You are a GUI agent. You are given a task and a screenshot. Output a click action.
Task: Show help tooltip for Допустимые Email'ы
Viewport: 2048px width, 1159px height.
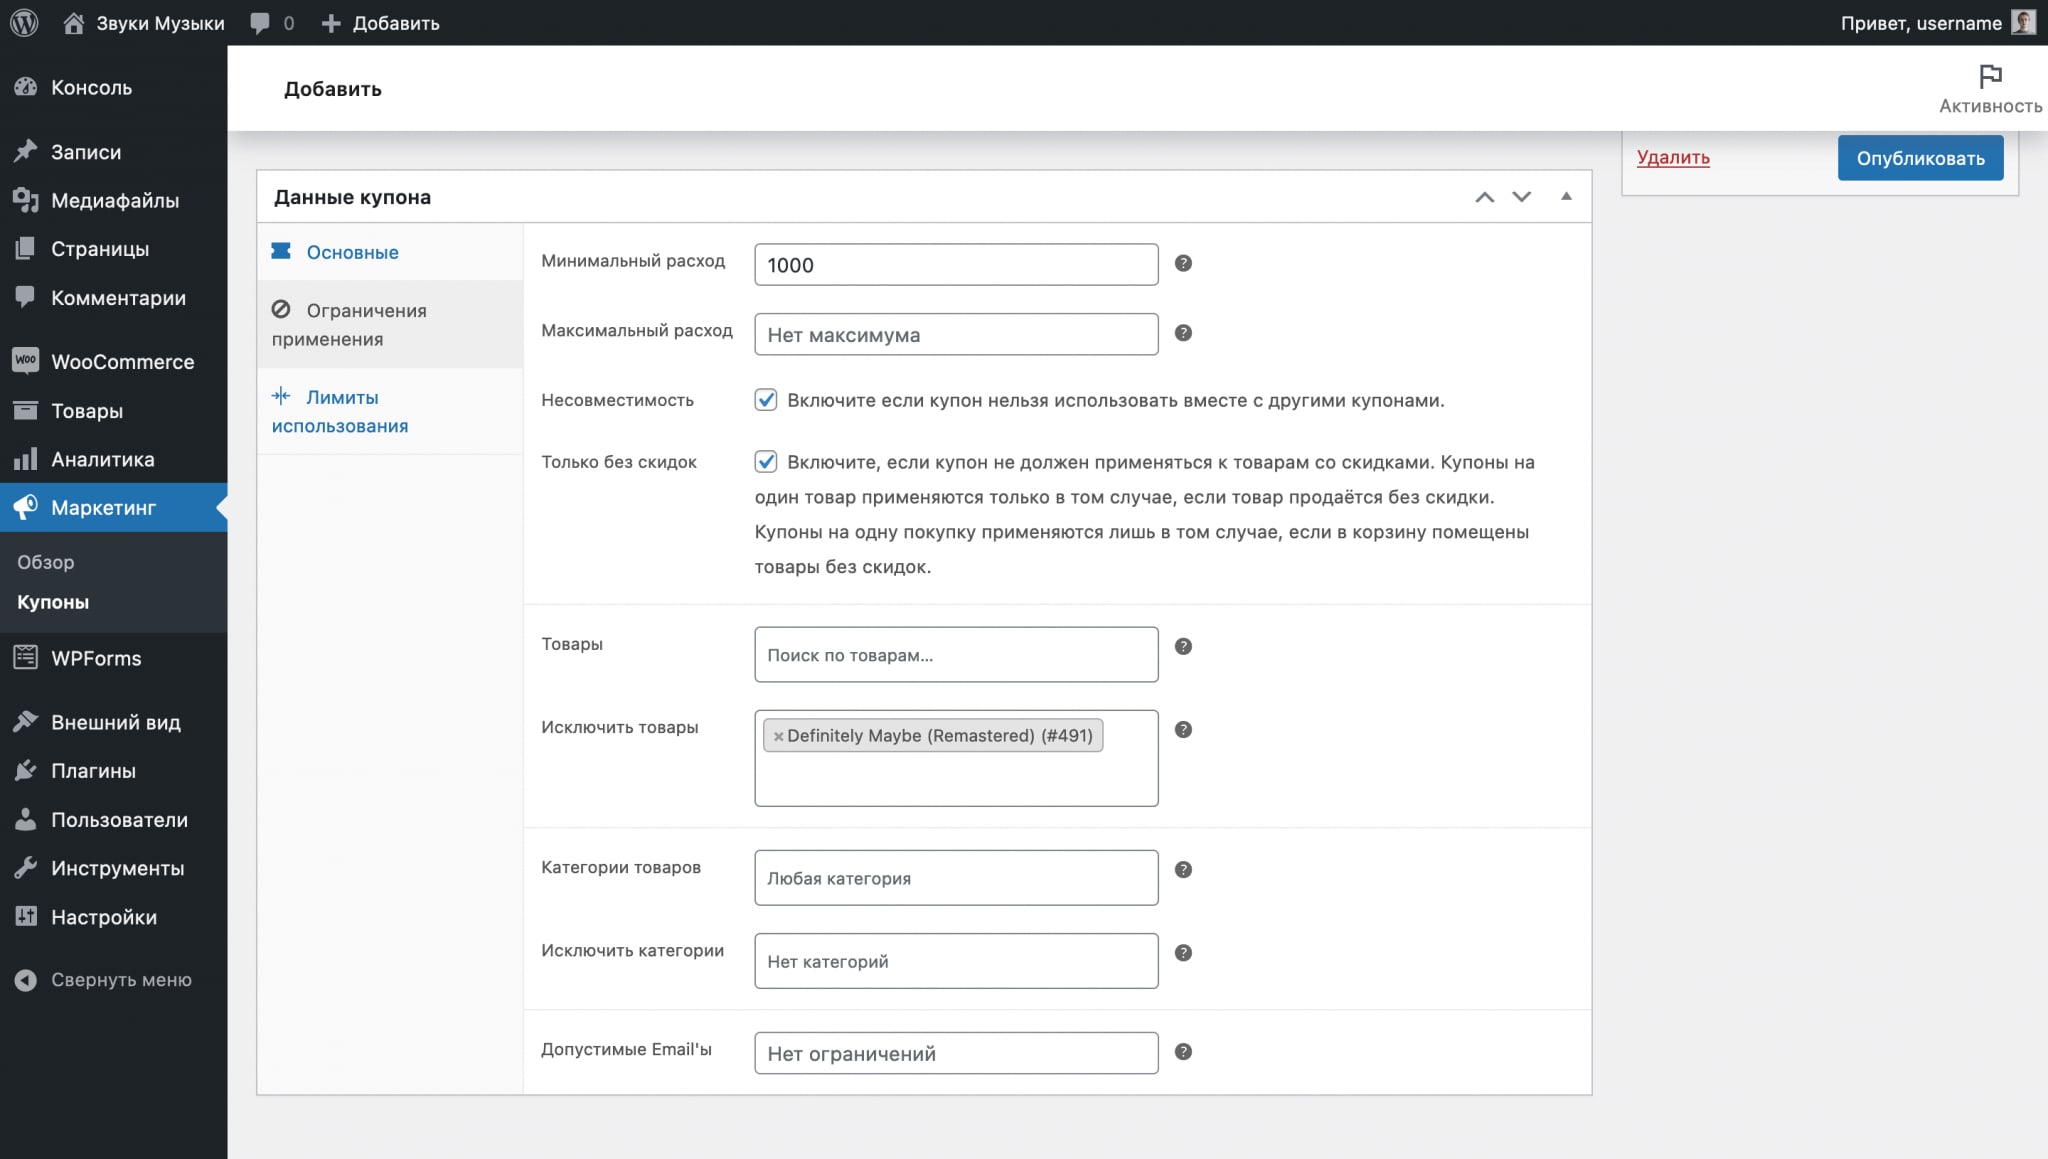1183,1051
